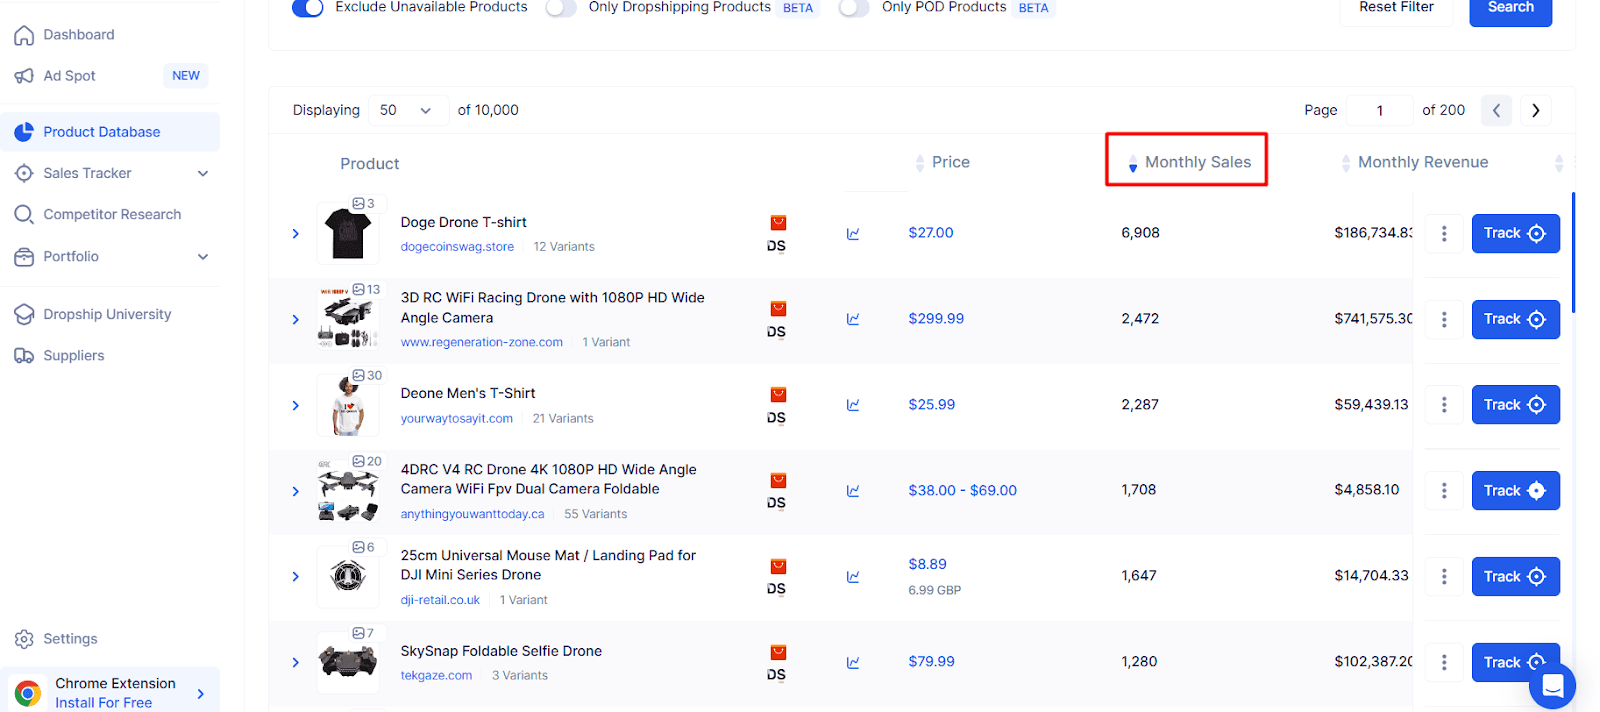Visit the yourwaytosayit.com link

tap(457, 419)
